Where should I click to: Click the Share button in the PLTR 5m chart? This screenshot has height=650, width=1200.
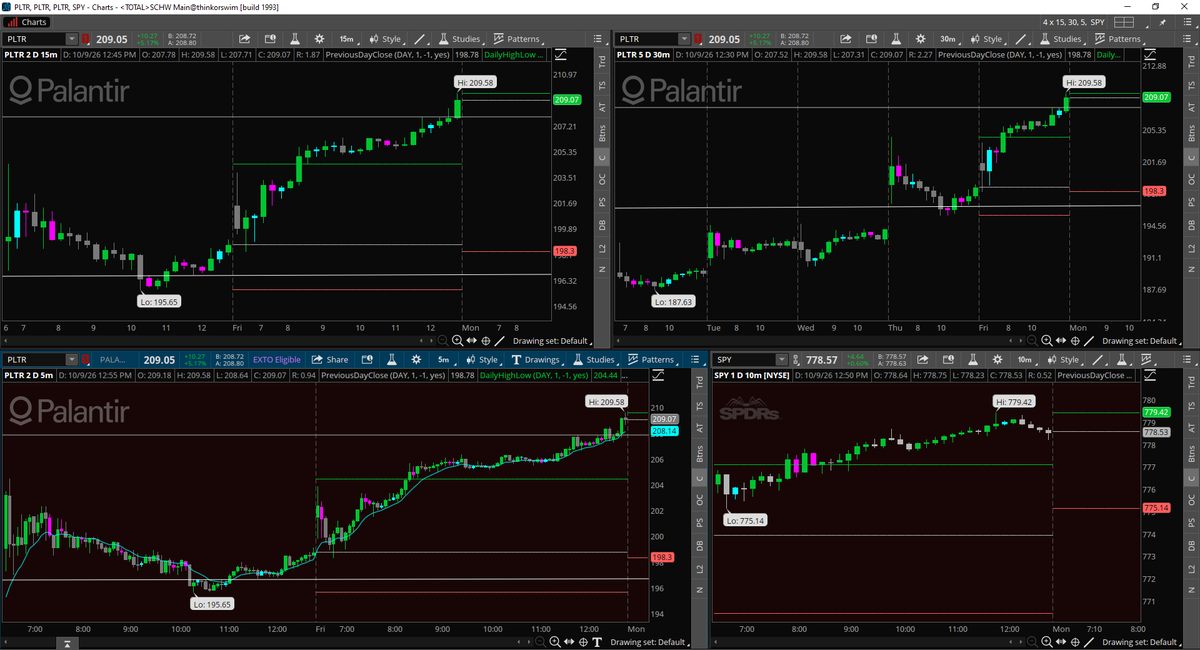330,360
